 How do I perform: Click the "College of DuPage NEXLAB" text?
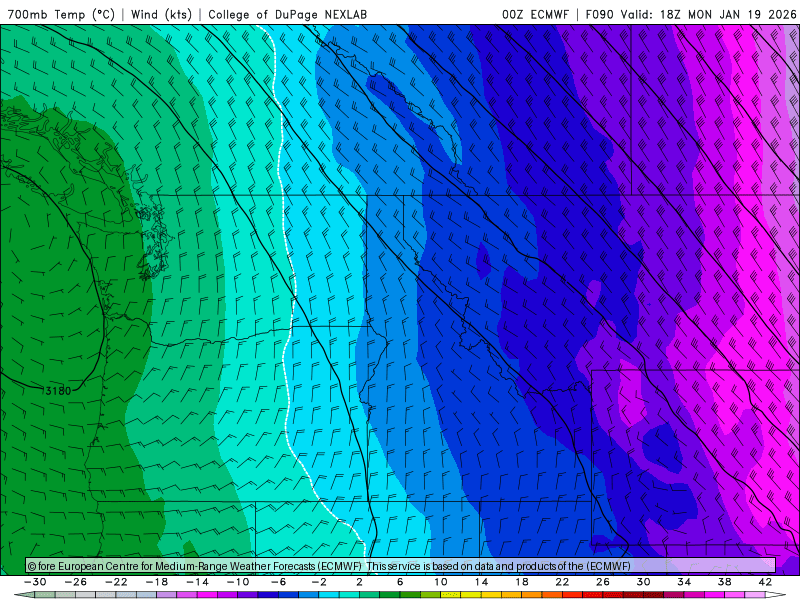click(x=287, y=14)
